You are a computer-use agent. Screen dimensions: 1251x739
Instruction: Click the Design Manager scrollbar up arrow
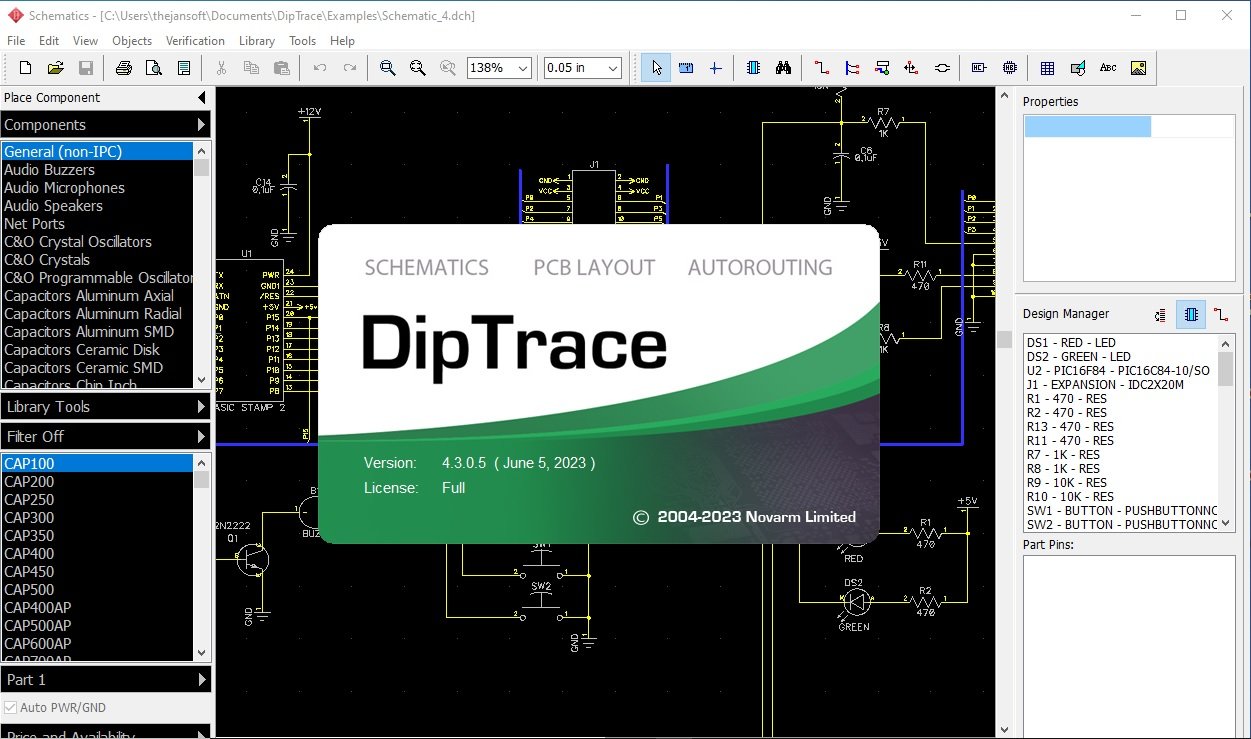point(1225,343)
